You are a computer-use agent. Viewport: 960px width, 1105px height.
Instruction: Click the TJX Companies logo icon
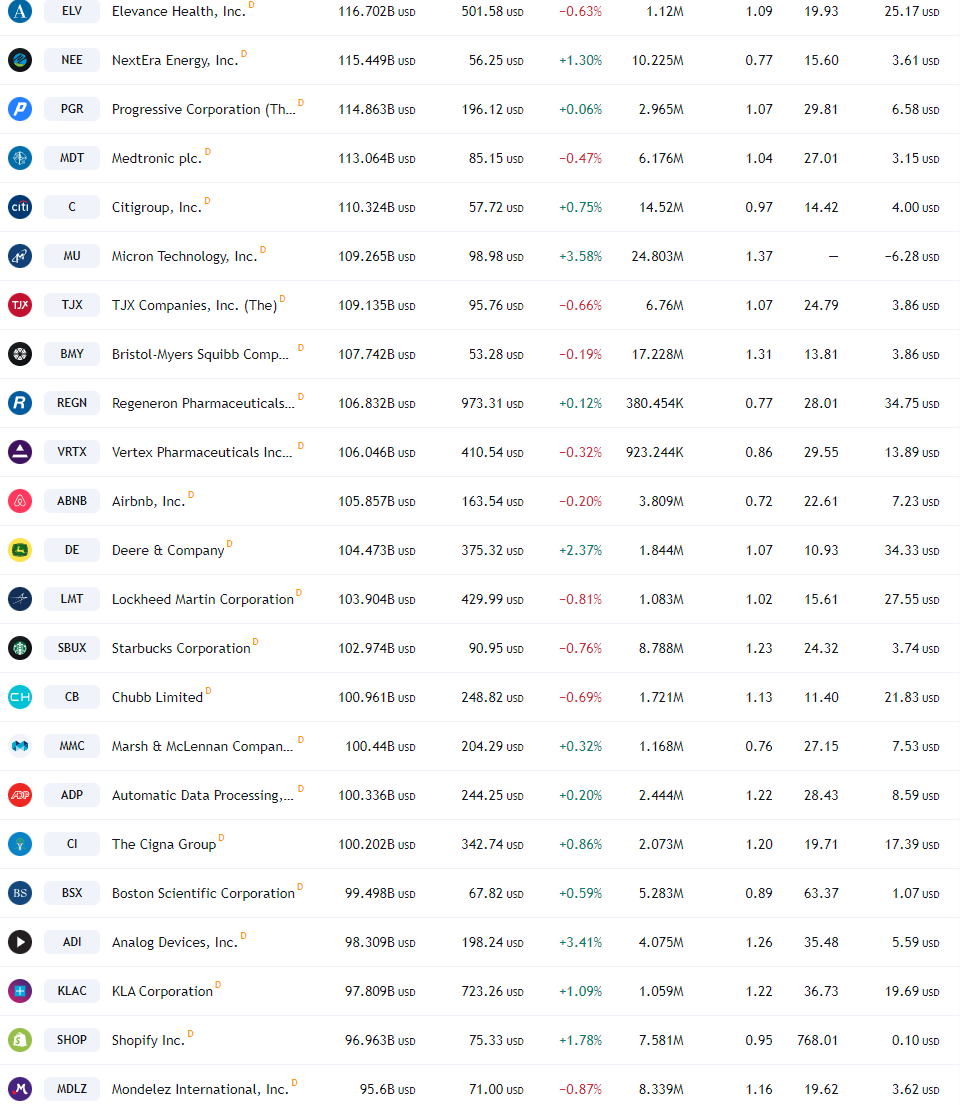(x=20, y=304)
